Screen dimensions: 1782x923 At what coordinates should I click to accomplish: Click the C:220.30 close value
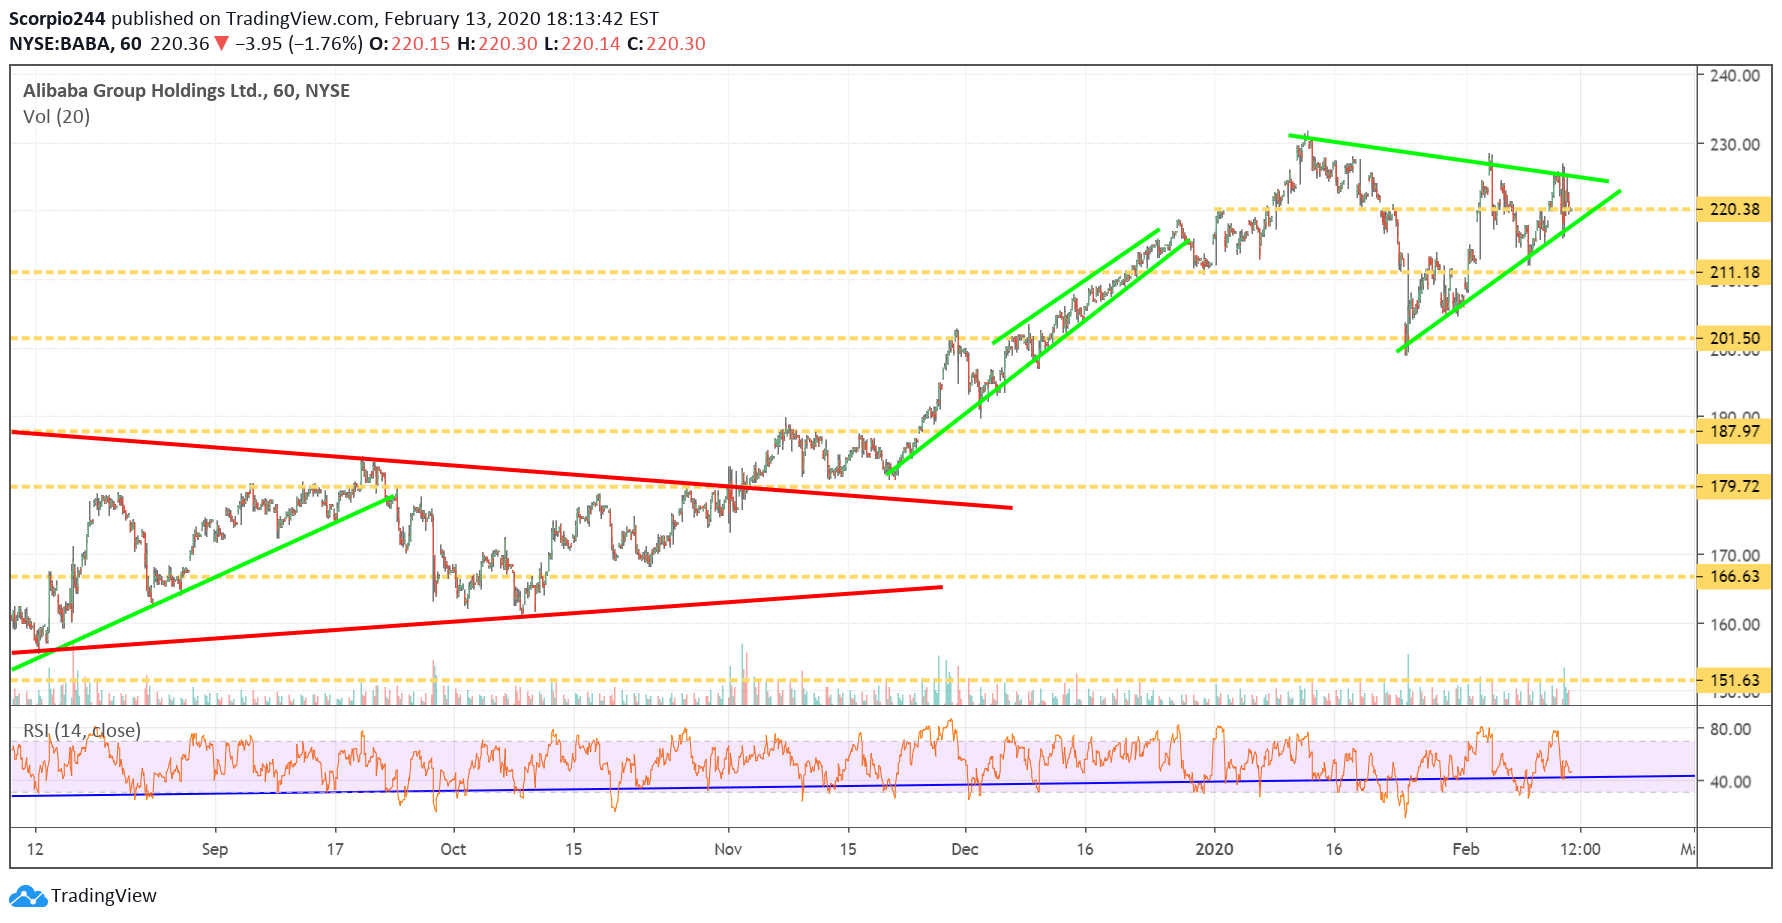[x=666, y=44]
